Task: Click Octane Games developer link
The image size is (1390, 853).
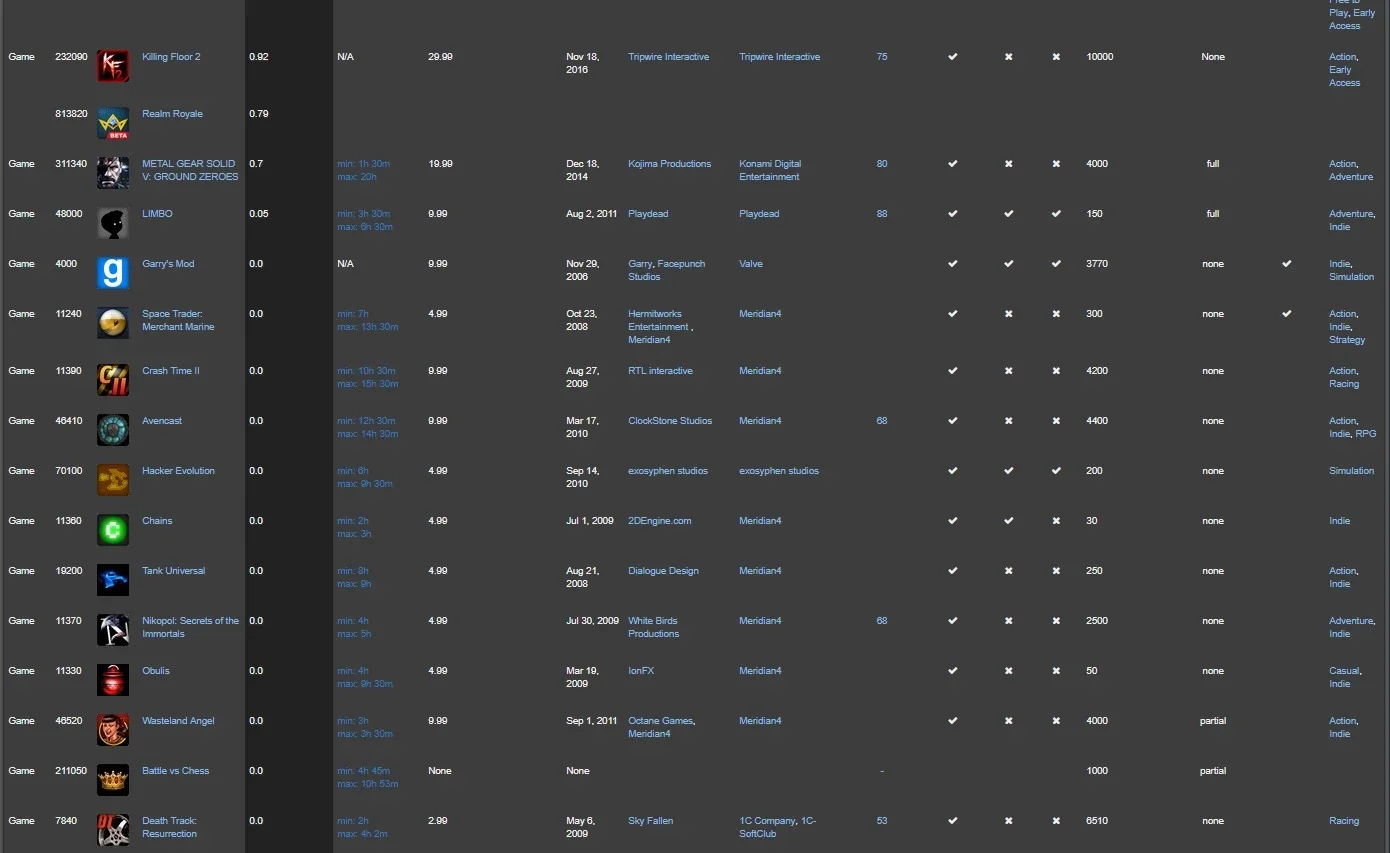Action: (660, 721)
